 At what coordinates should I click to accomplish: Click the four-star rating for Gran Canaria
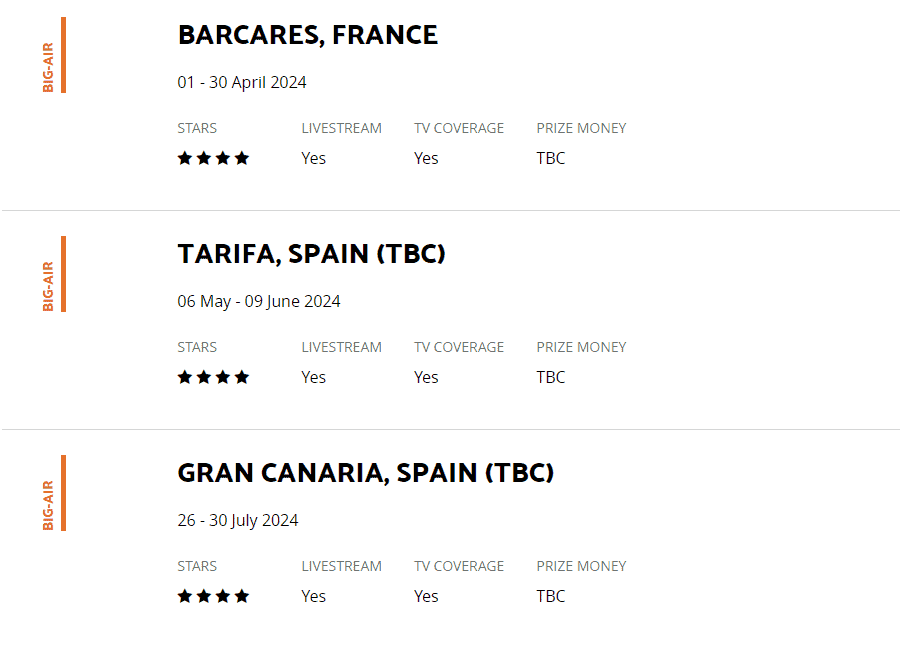(x=214, y=596)
